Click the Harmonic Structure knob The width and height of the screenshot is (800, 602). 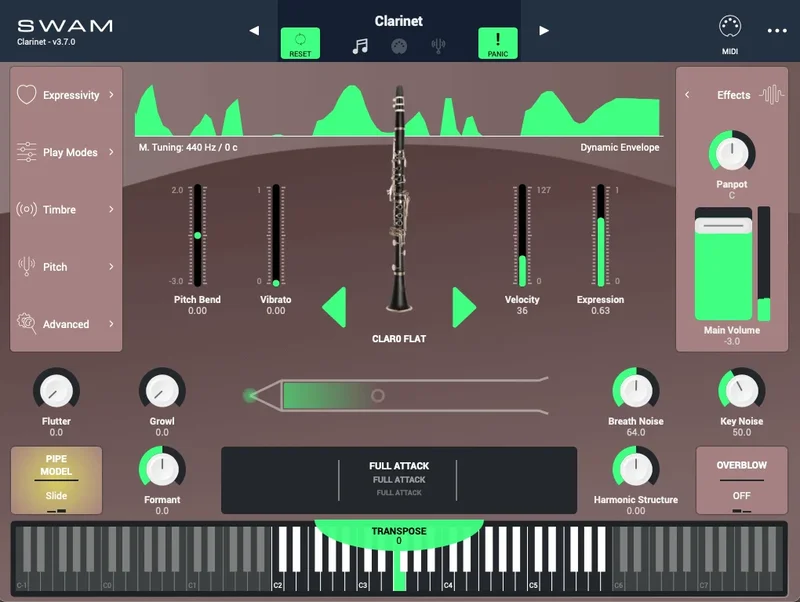point(636,469)
